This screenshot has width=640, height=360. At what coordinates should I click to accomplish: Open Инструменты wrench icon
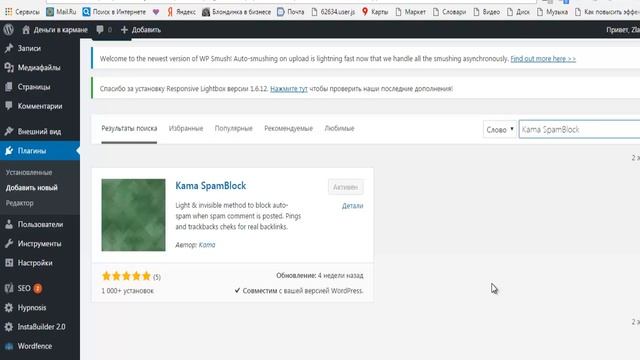9,243
